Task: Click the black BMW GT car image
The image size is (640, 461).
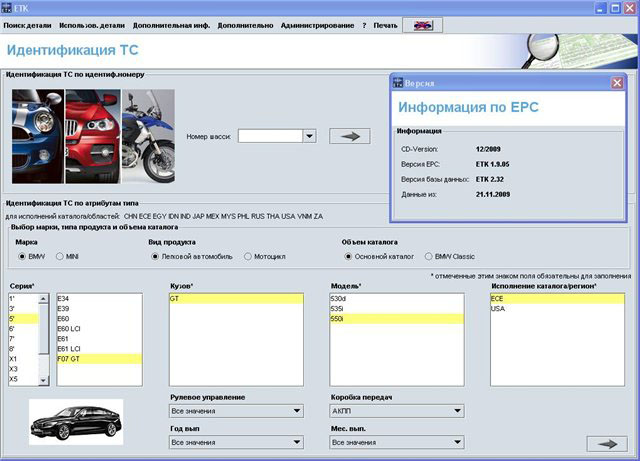Action: click(76, 422)
